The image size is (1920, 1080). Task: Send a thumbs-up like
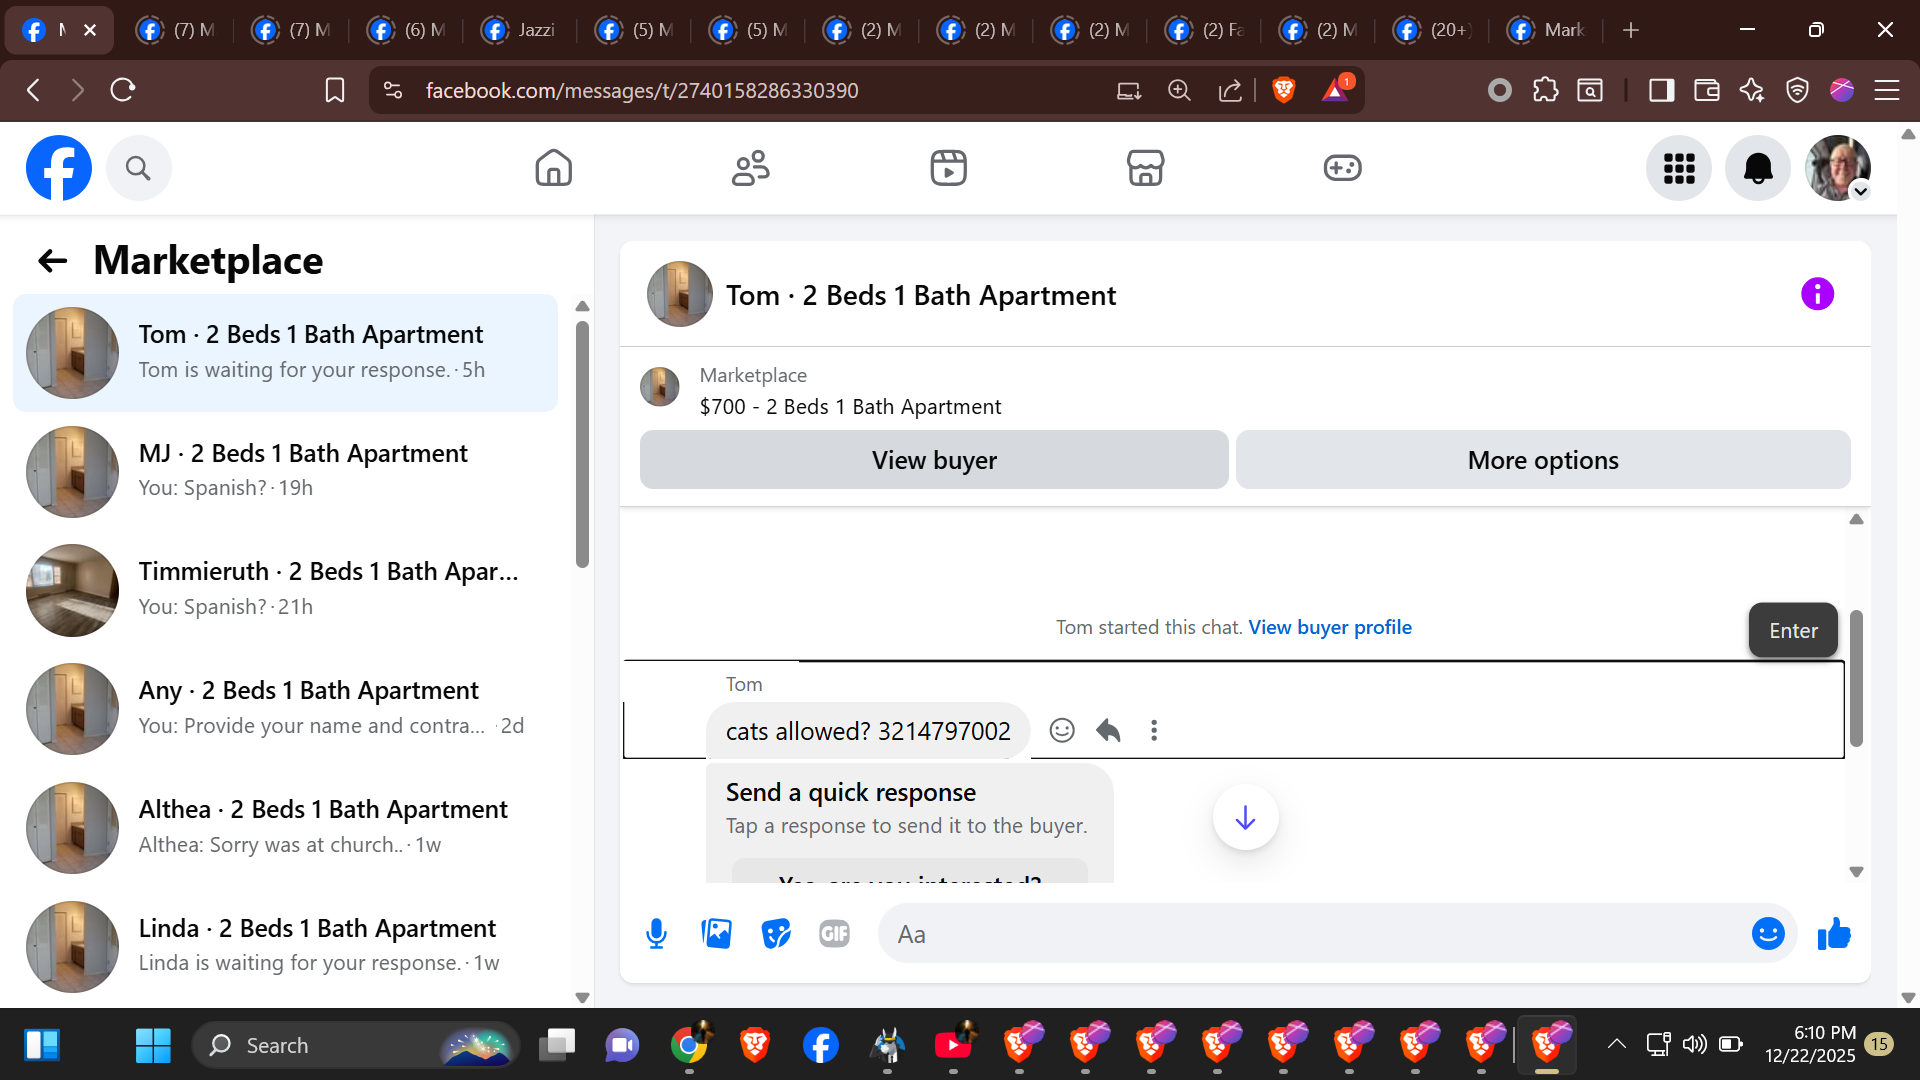(x=1834, y=934)
